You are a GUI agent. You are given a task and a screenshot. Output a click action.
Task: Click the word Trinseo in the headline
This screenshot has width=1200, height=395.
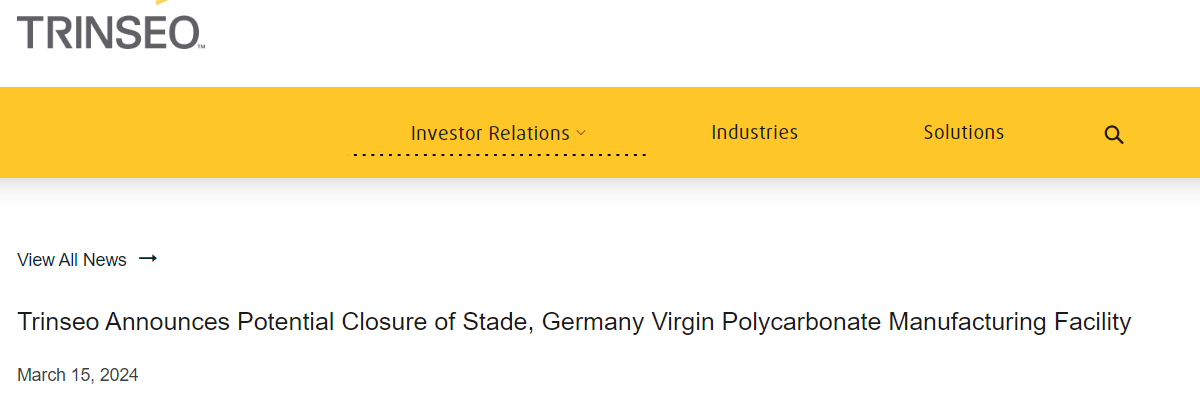58,322
